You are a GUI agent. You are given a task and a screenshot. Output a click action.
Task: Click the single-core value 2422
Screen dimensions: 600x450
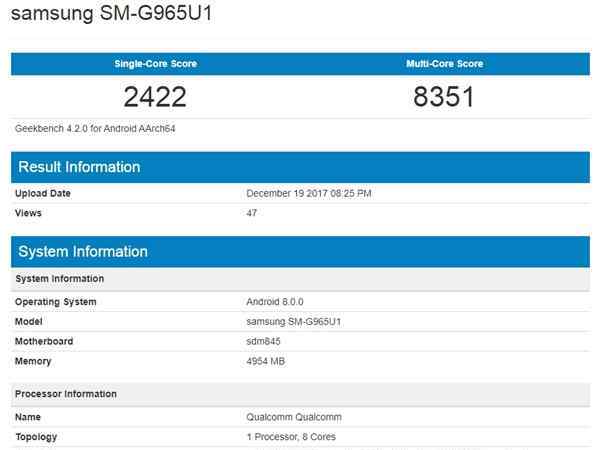click(x=155, y=96)
